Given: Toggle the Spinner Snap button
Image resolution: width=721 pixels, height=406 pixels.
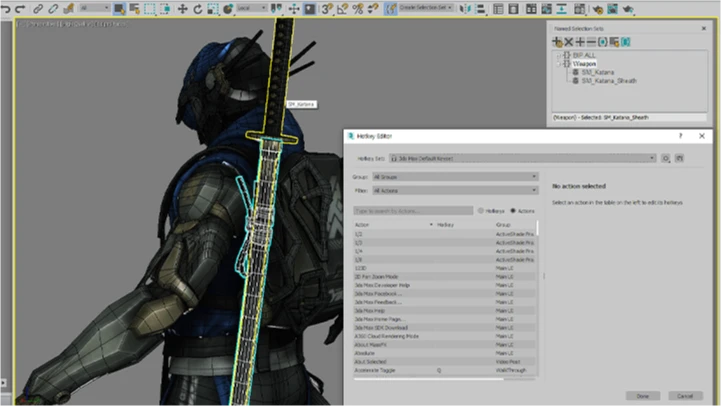Looking at the screenshot, I should 373,8.
